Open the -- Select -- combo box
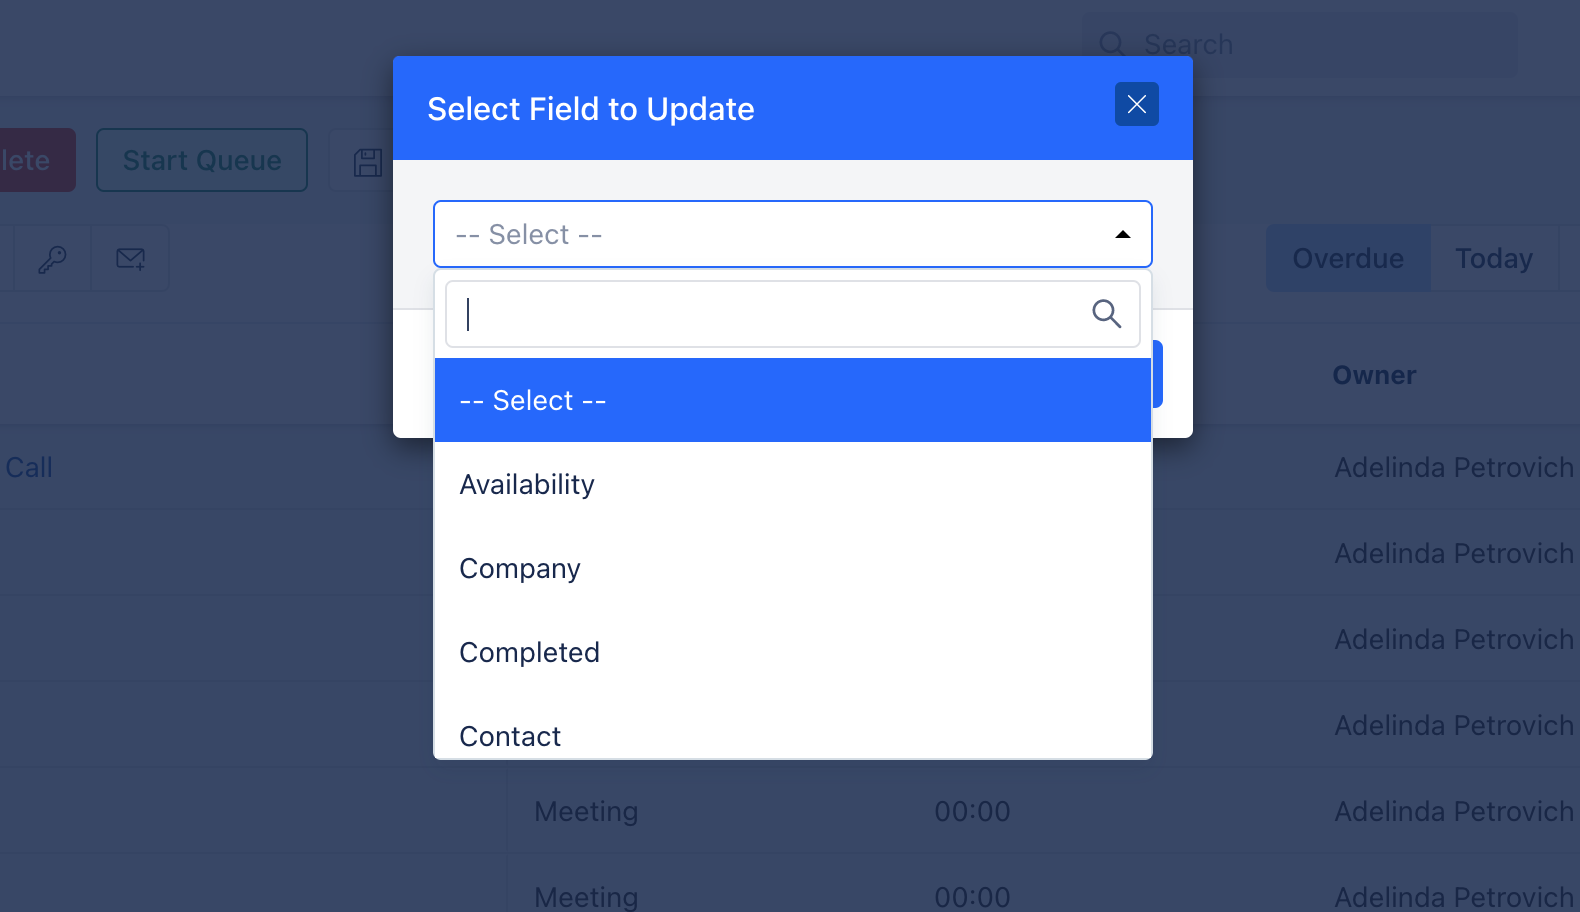This screenshot has height=912, width=1580. (x=793, y=234)
